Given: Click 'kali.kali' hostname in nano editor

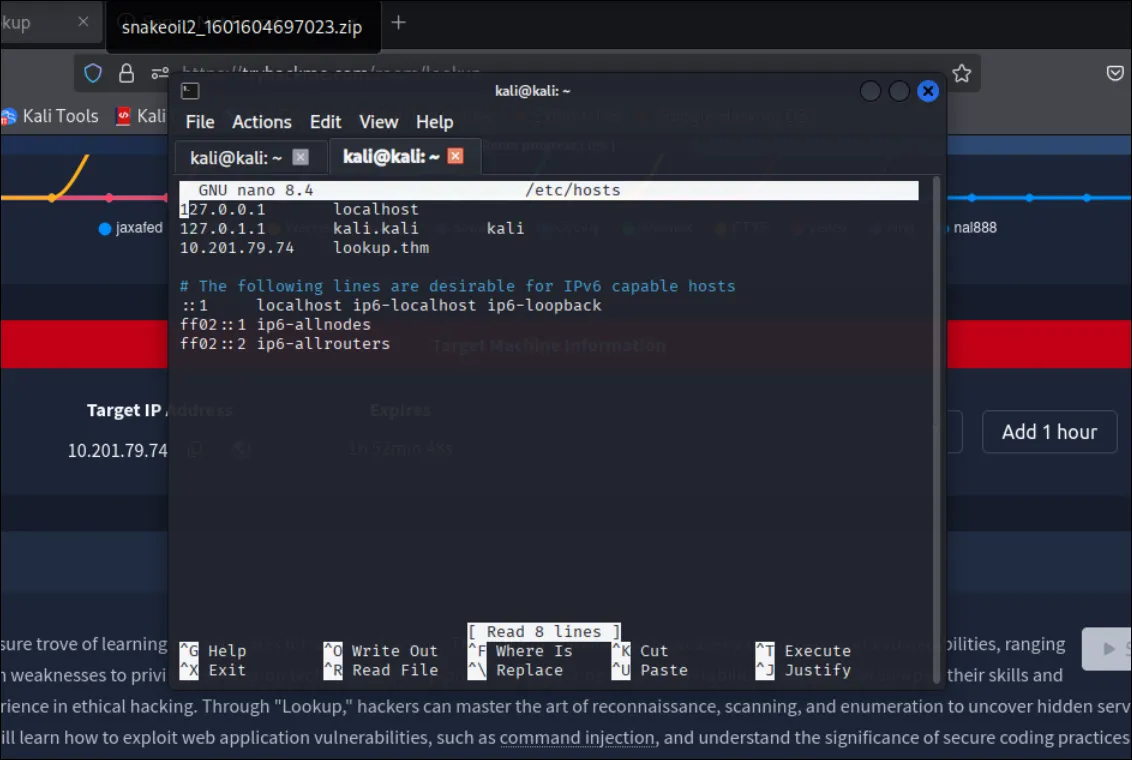Looking at the screenshot, I should pyautogui.click(x=375, y=228).
